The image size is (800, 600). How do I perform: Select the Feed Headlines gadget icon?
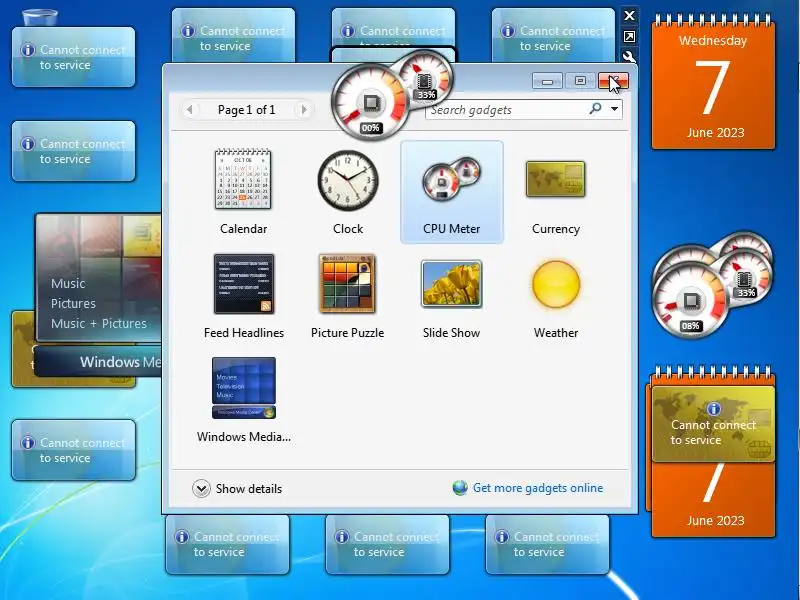click(243, 284)
